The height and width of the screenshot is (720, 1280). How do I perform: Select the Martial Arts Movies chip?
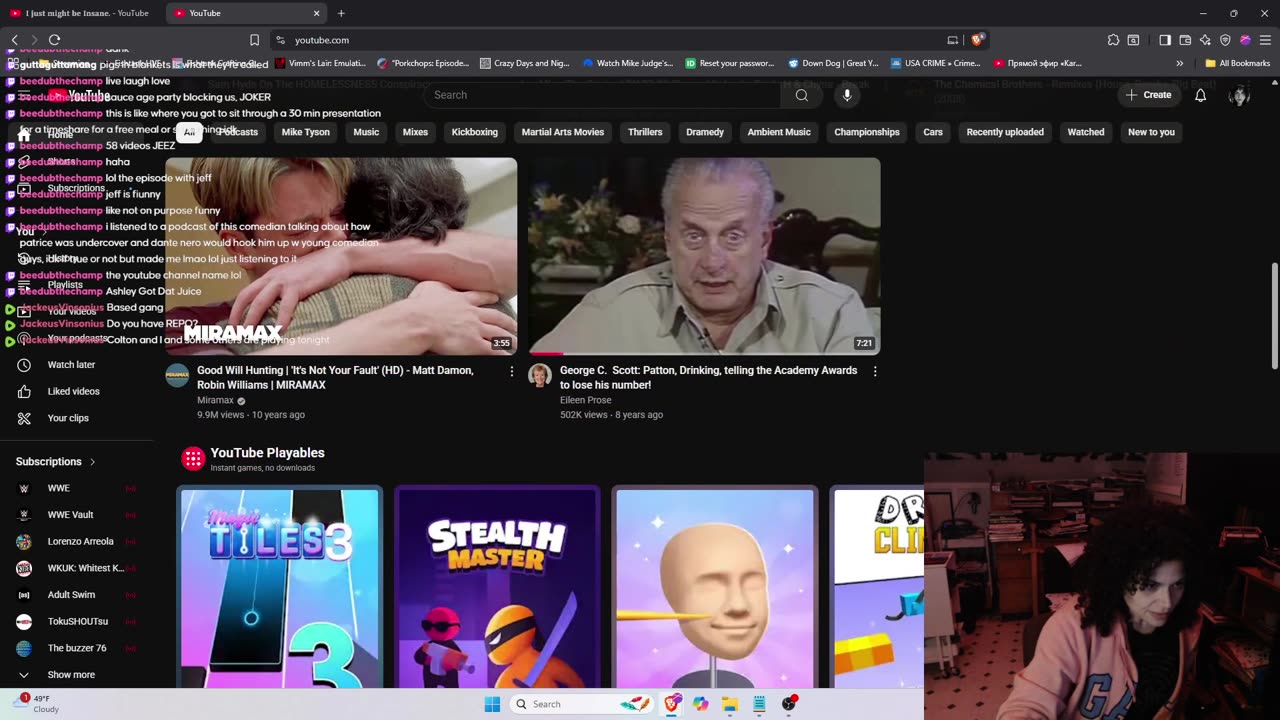point(563,132)
